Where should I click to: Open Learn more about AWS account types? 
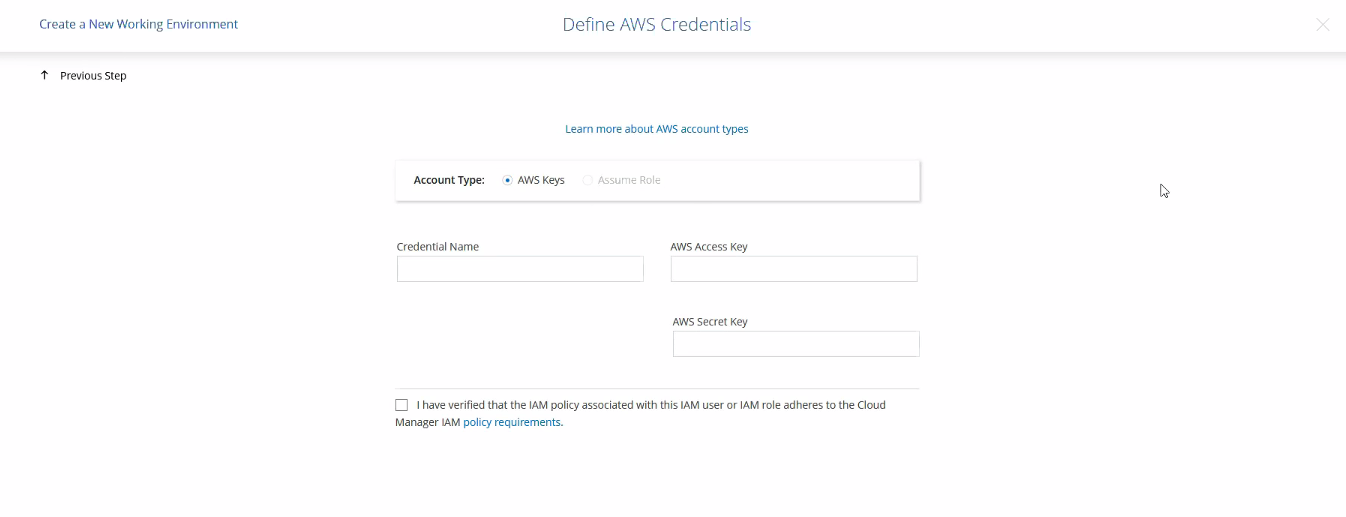pos(656,129)
